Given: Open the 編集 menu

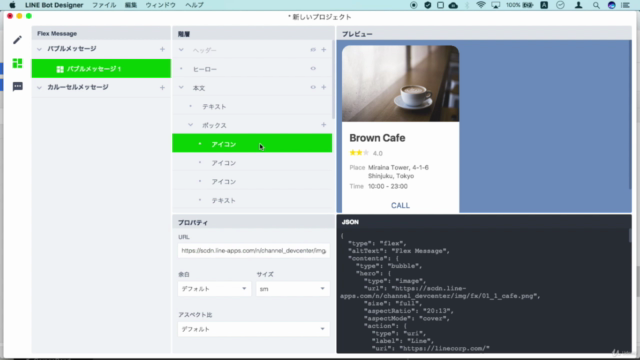Looking at the screenshot, I should [131, 5].
